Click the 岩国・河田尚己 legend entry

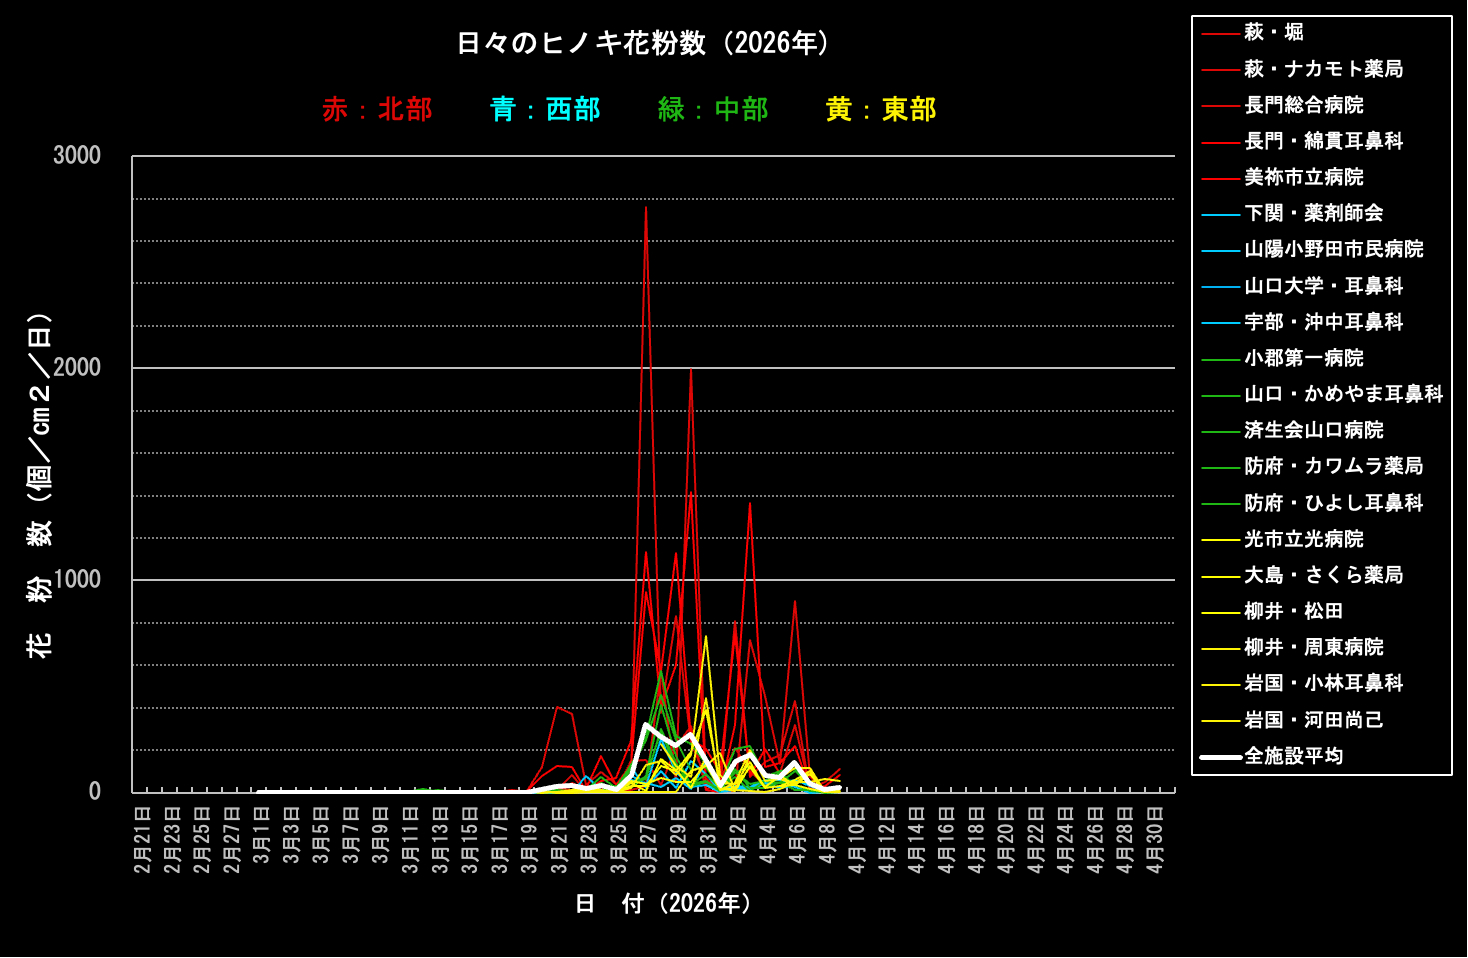(x=1313, y=720)
